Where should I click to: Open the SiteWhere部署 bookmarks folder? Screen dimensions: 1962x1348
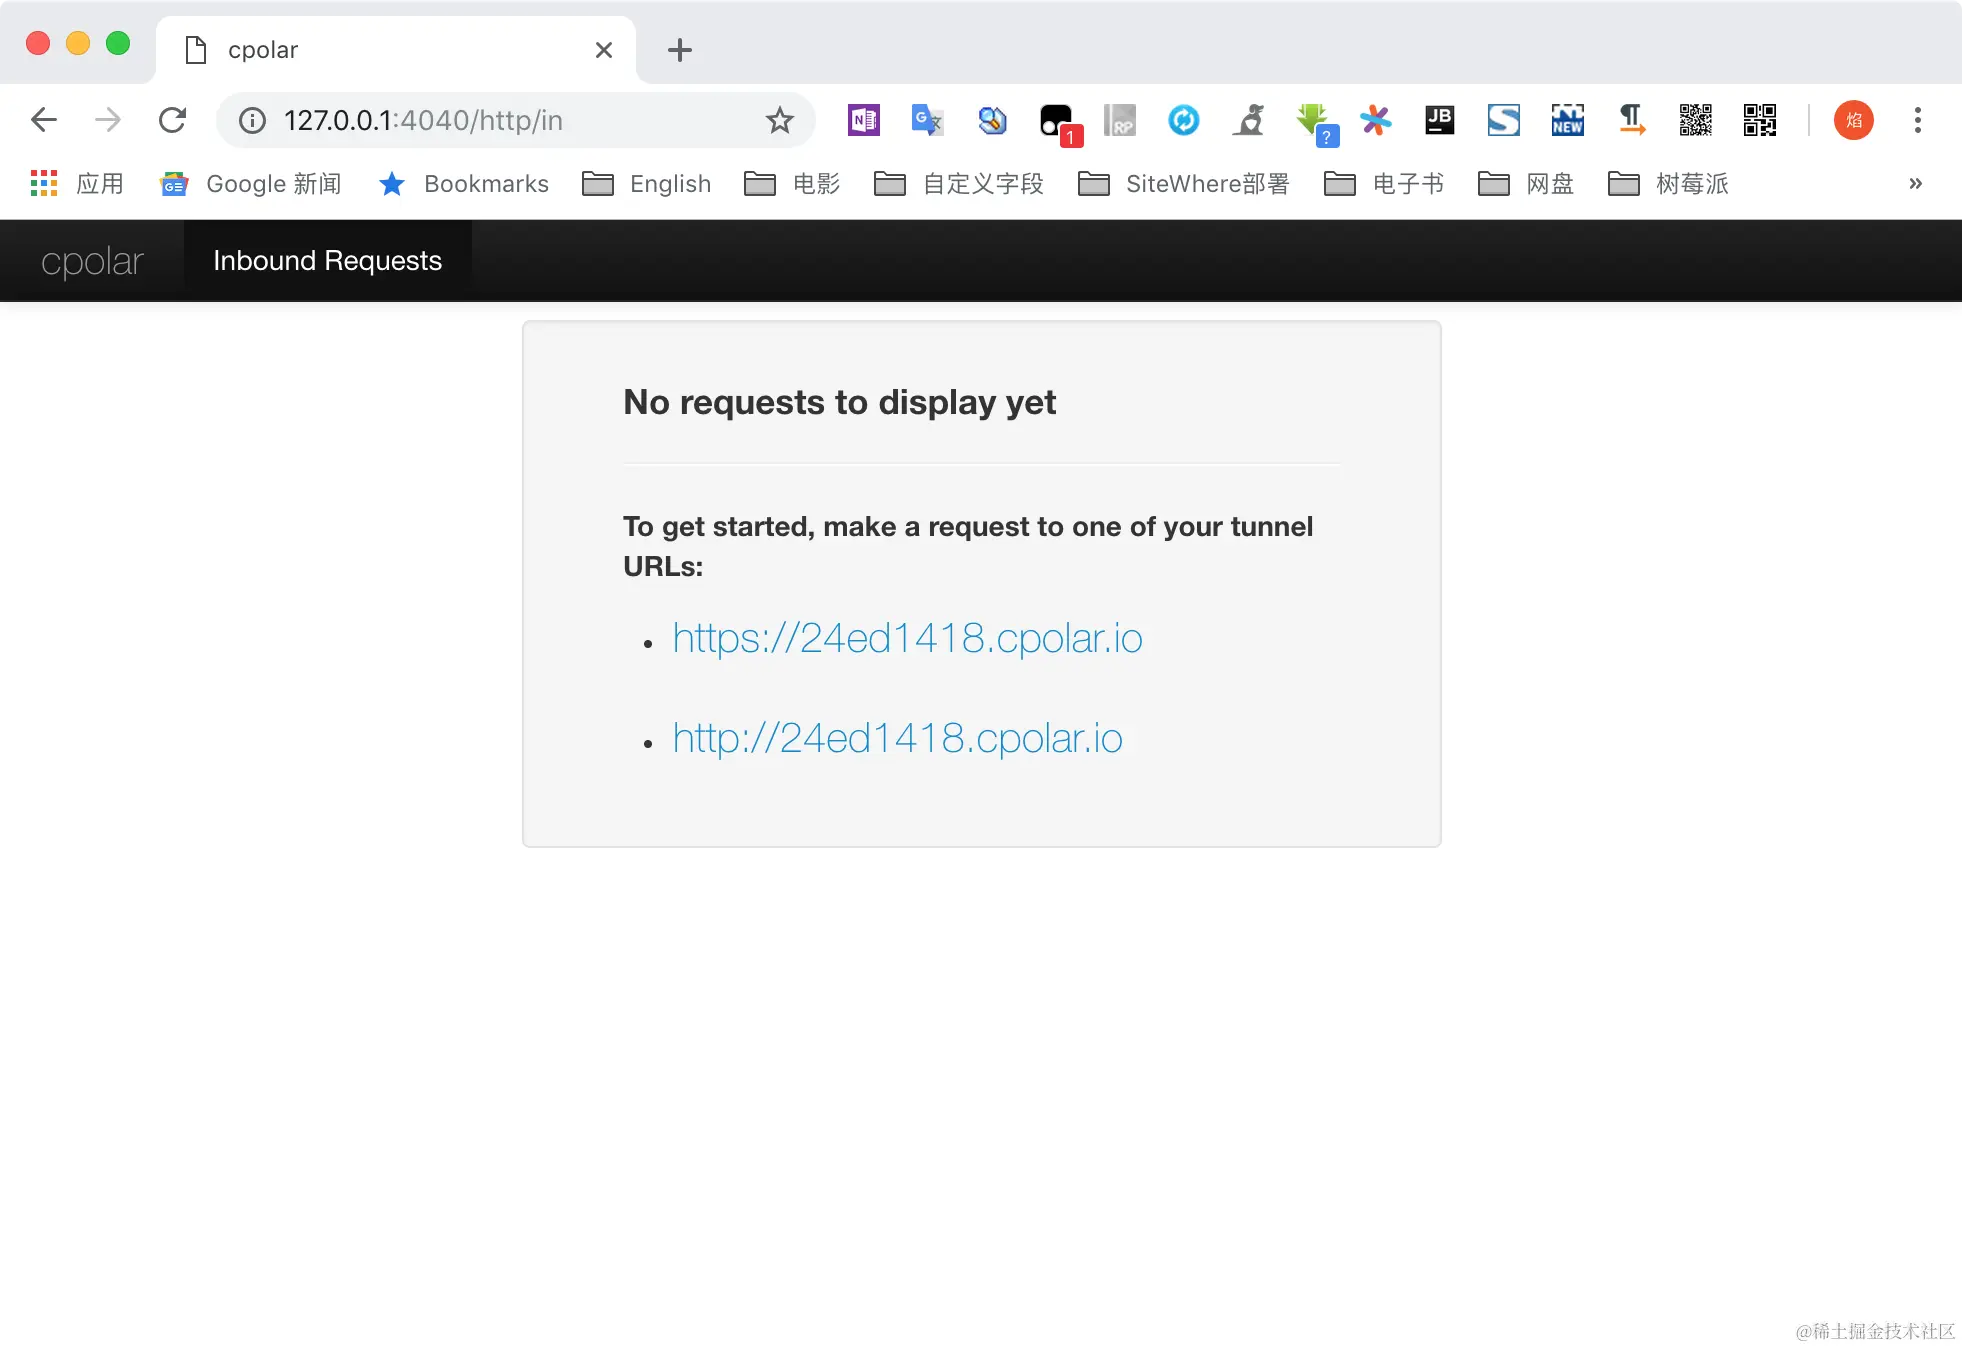(x=1184, y=184)
